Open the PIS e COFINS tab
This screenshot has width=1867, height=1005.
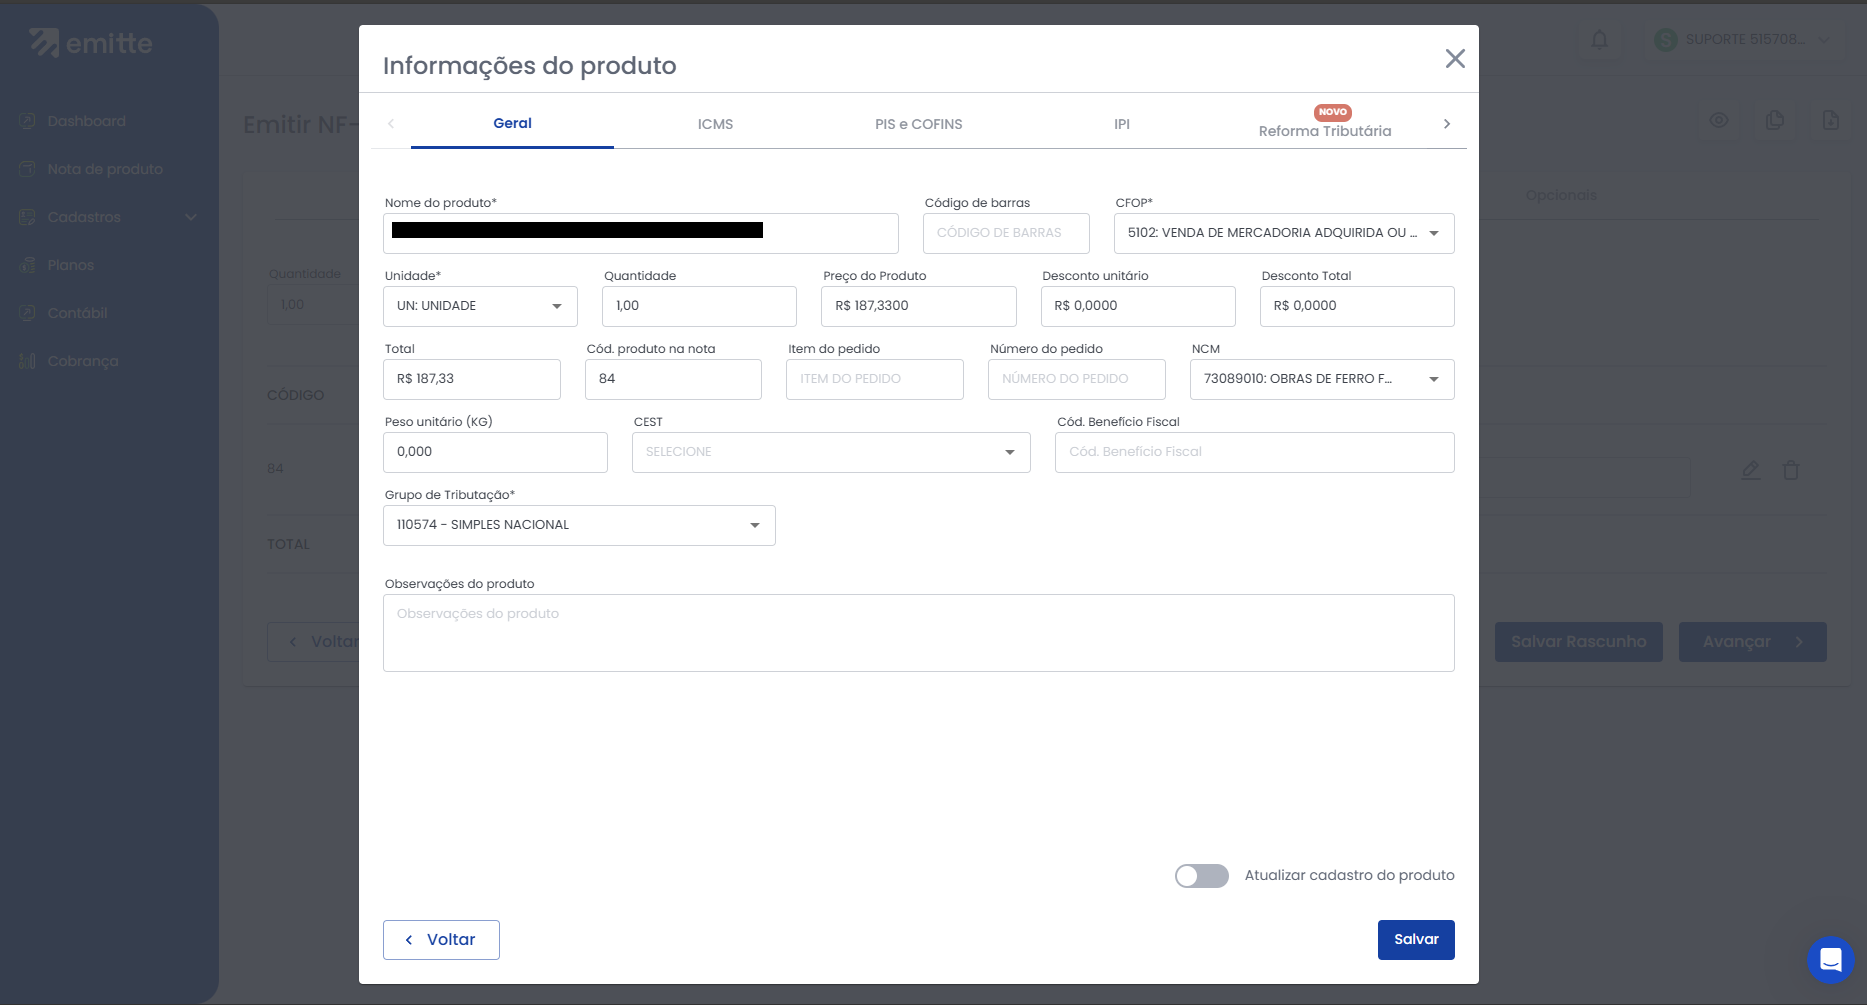pos(918,124)
